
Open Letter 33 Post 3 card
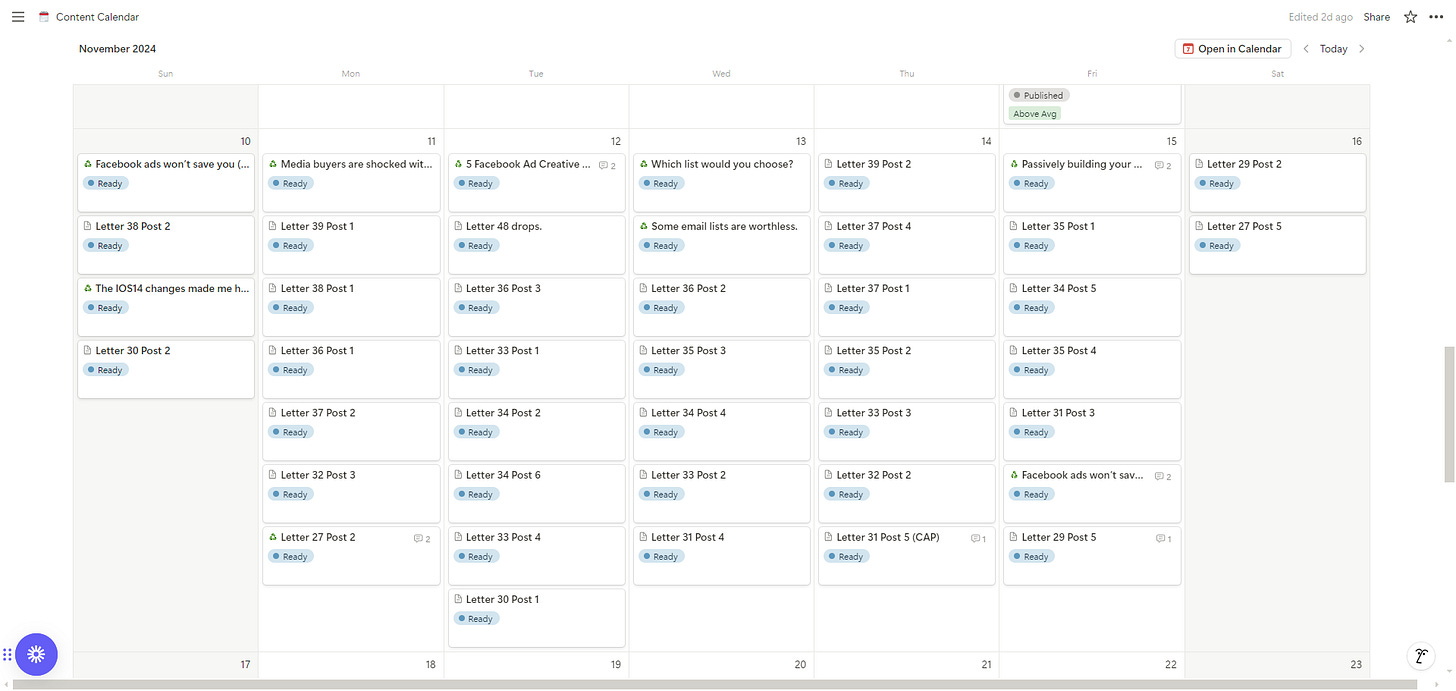click(x=907, y=431)
